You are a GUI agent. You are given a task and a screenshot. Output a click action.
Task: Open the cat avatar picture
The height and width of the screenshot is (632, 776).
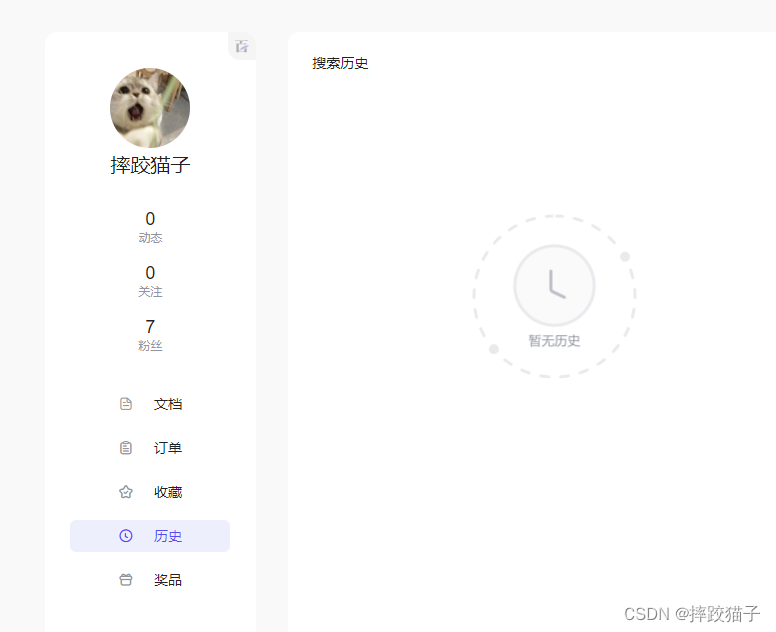(x=150, y=108)
